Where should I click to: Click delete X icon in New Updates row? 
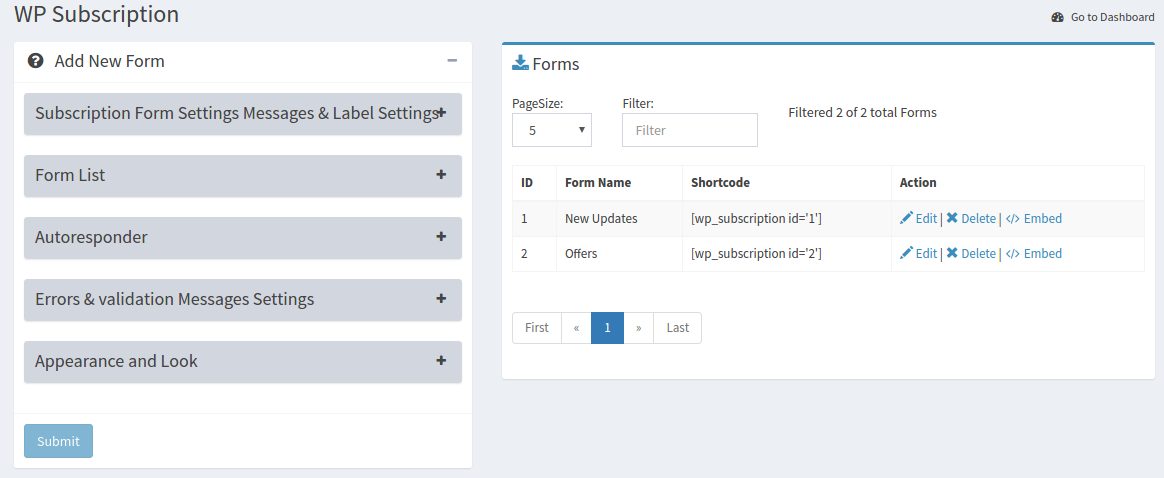pyautogui.click(x=952, y=218)
